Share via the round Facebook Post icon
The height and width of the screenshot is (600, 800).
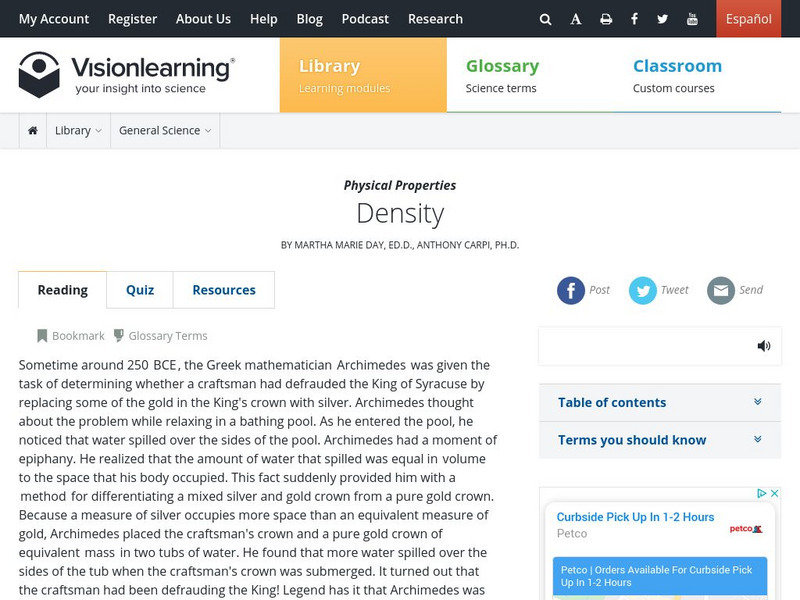pos(571,290)
